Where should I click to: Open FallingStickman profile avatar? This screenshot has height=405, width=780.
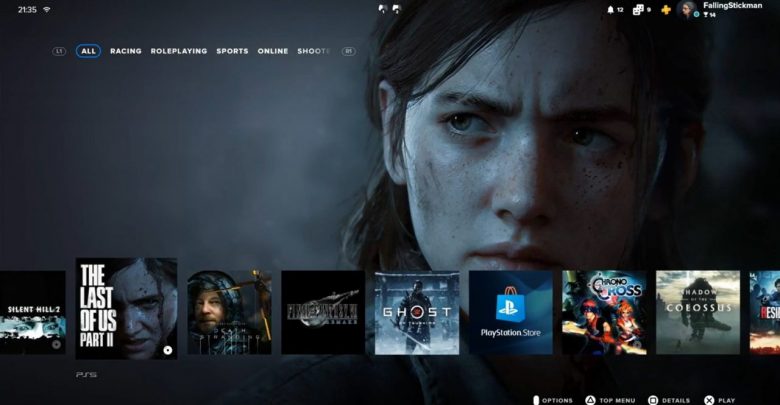tap(686, 10)
